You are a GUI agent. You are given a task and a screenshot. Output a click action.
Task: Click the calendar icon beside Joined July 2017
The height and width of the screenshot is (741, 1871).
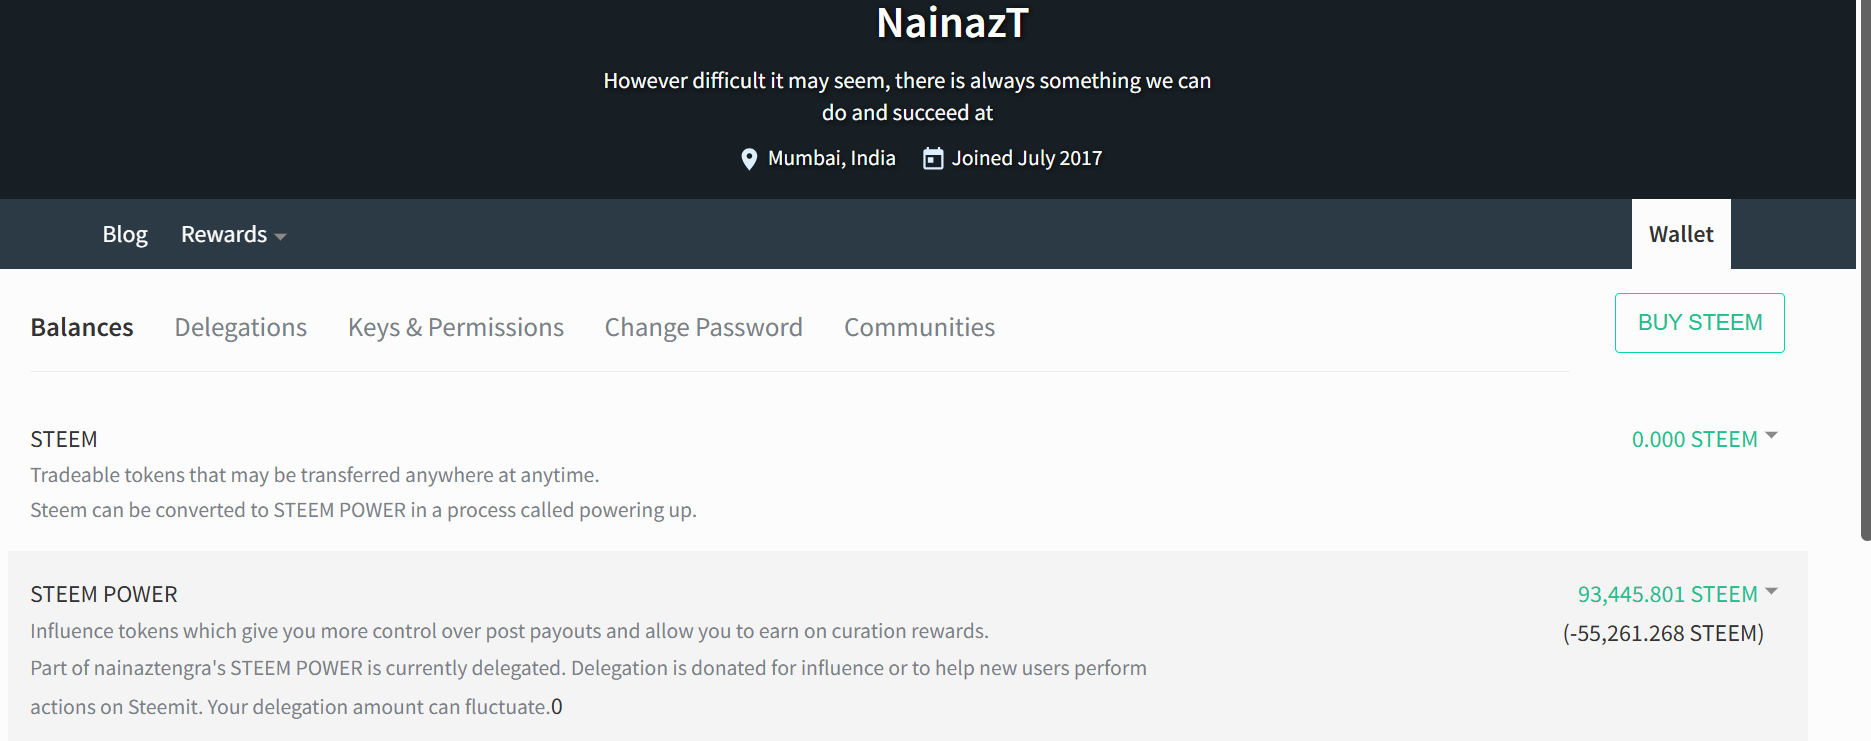[x=933, y=159]
